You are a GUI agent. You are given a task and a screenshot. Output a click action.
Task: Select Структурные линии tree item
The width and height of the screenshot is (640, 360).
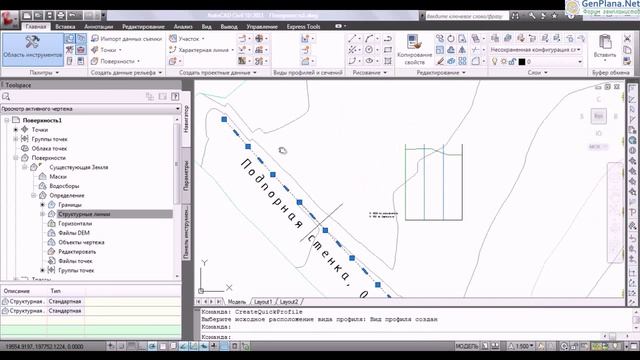(84, 214)
